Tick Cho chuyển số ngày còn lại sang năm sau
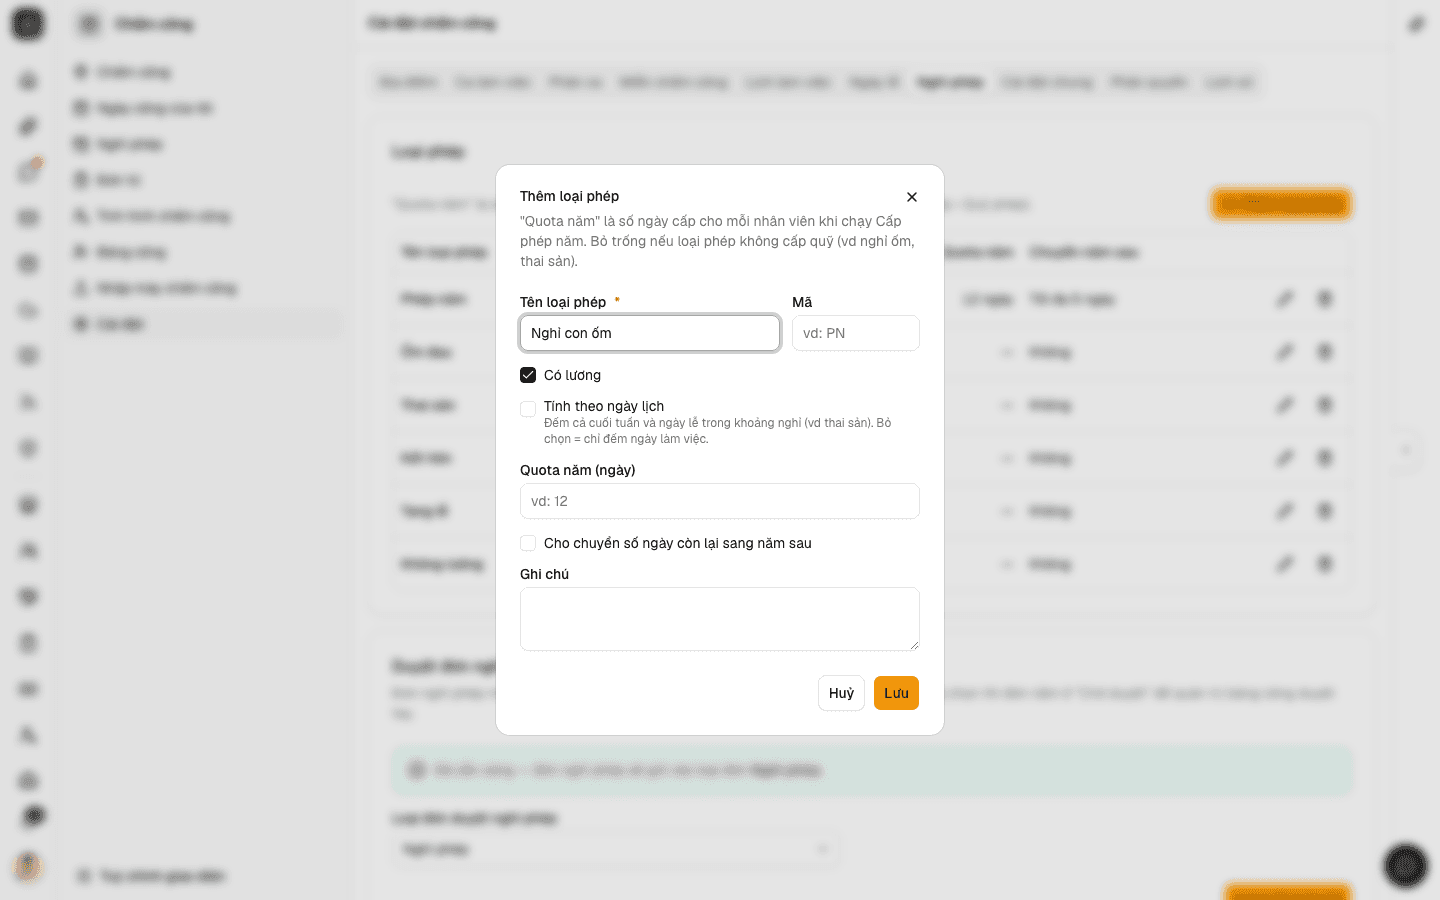1440x900 pixels. [x=528, y=543]
